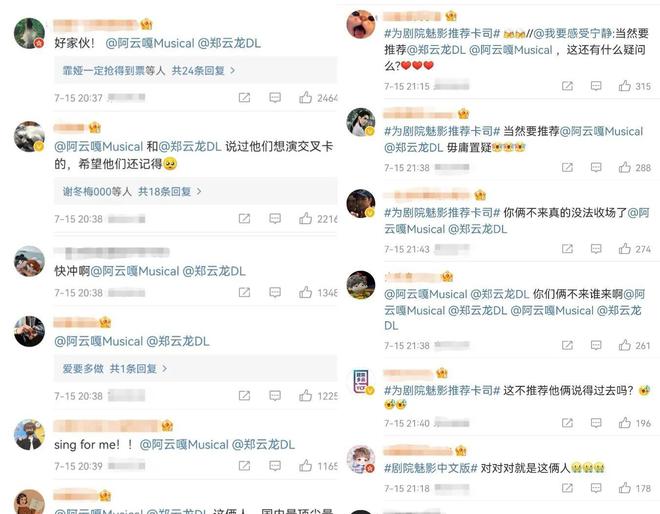Like the sing for me comment
660x514 pixels.
(306, 466)
